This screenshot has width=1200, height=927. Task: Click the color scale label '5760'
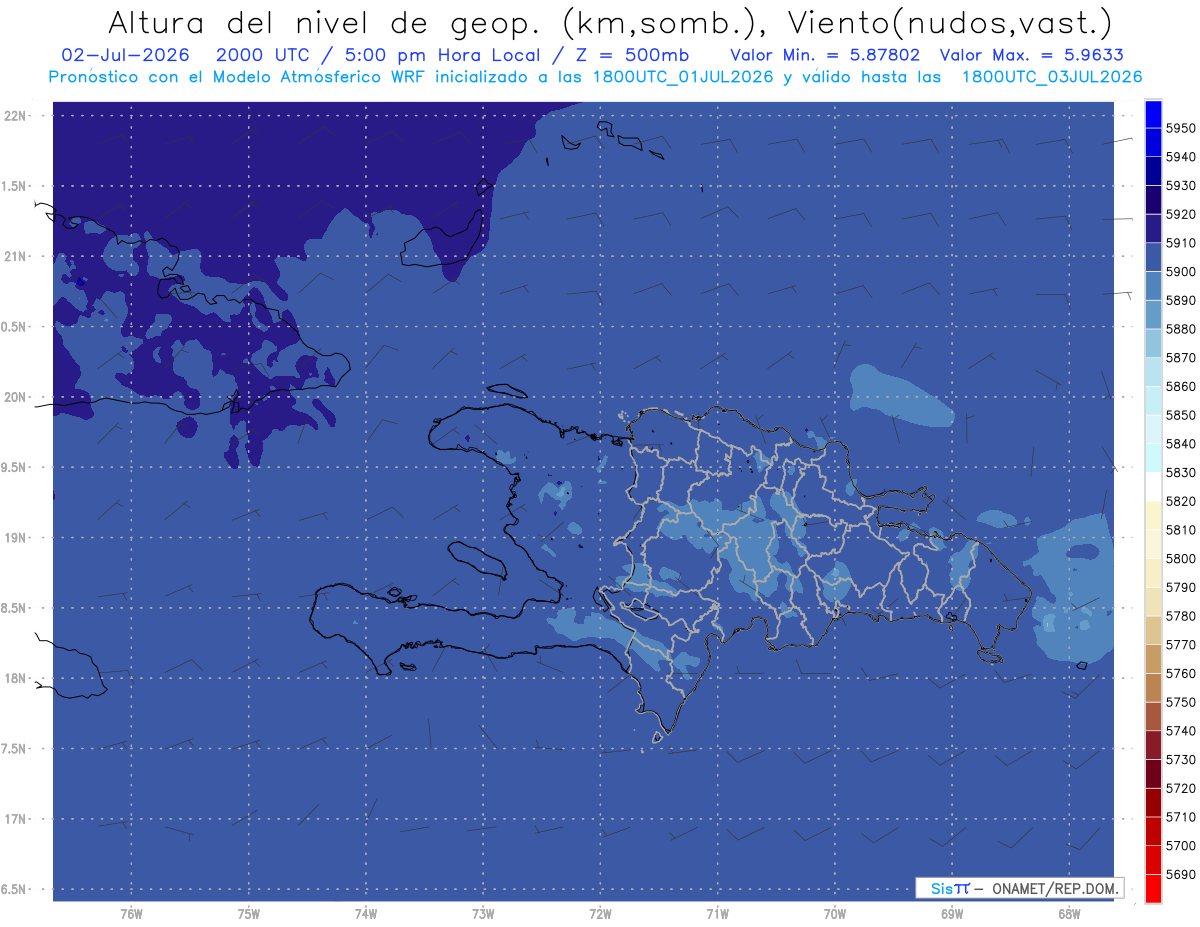pyautogui.click(x=1180, y=673)
